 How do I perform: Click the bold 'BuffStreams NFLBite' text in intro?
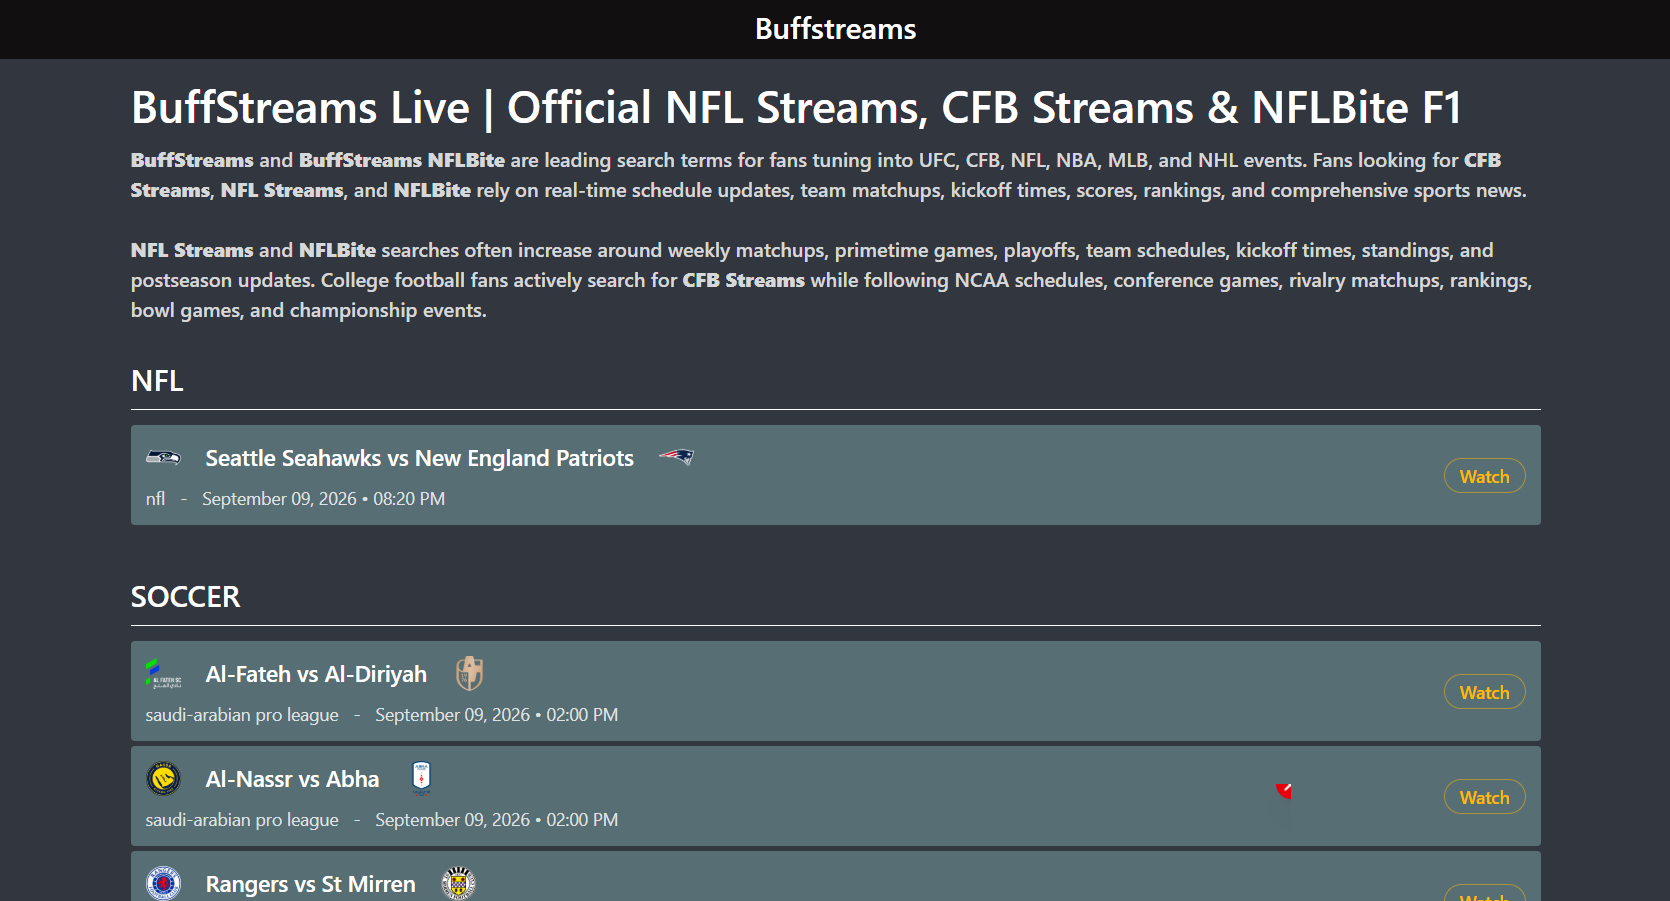click(x=402, y=160)
